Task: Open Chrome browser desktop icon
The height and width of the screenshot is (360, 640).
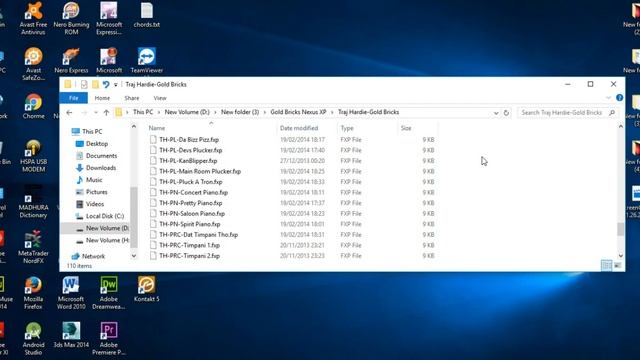Action: (33, 106)
